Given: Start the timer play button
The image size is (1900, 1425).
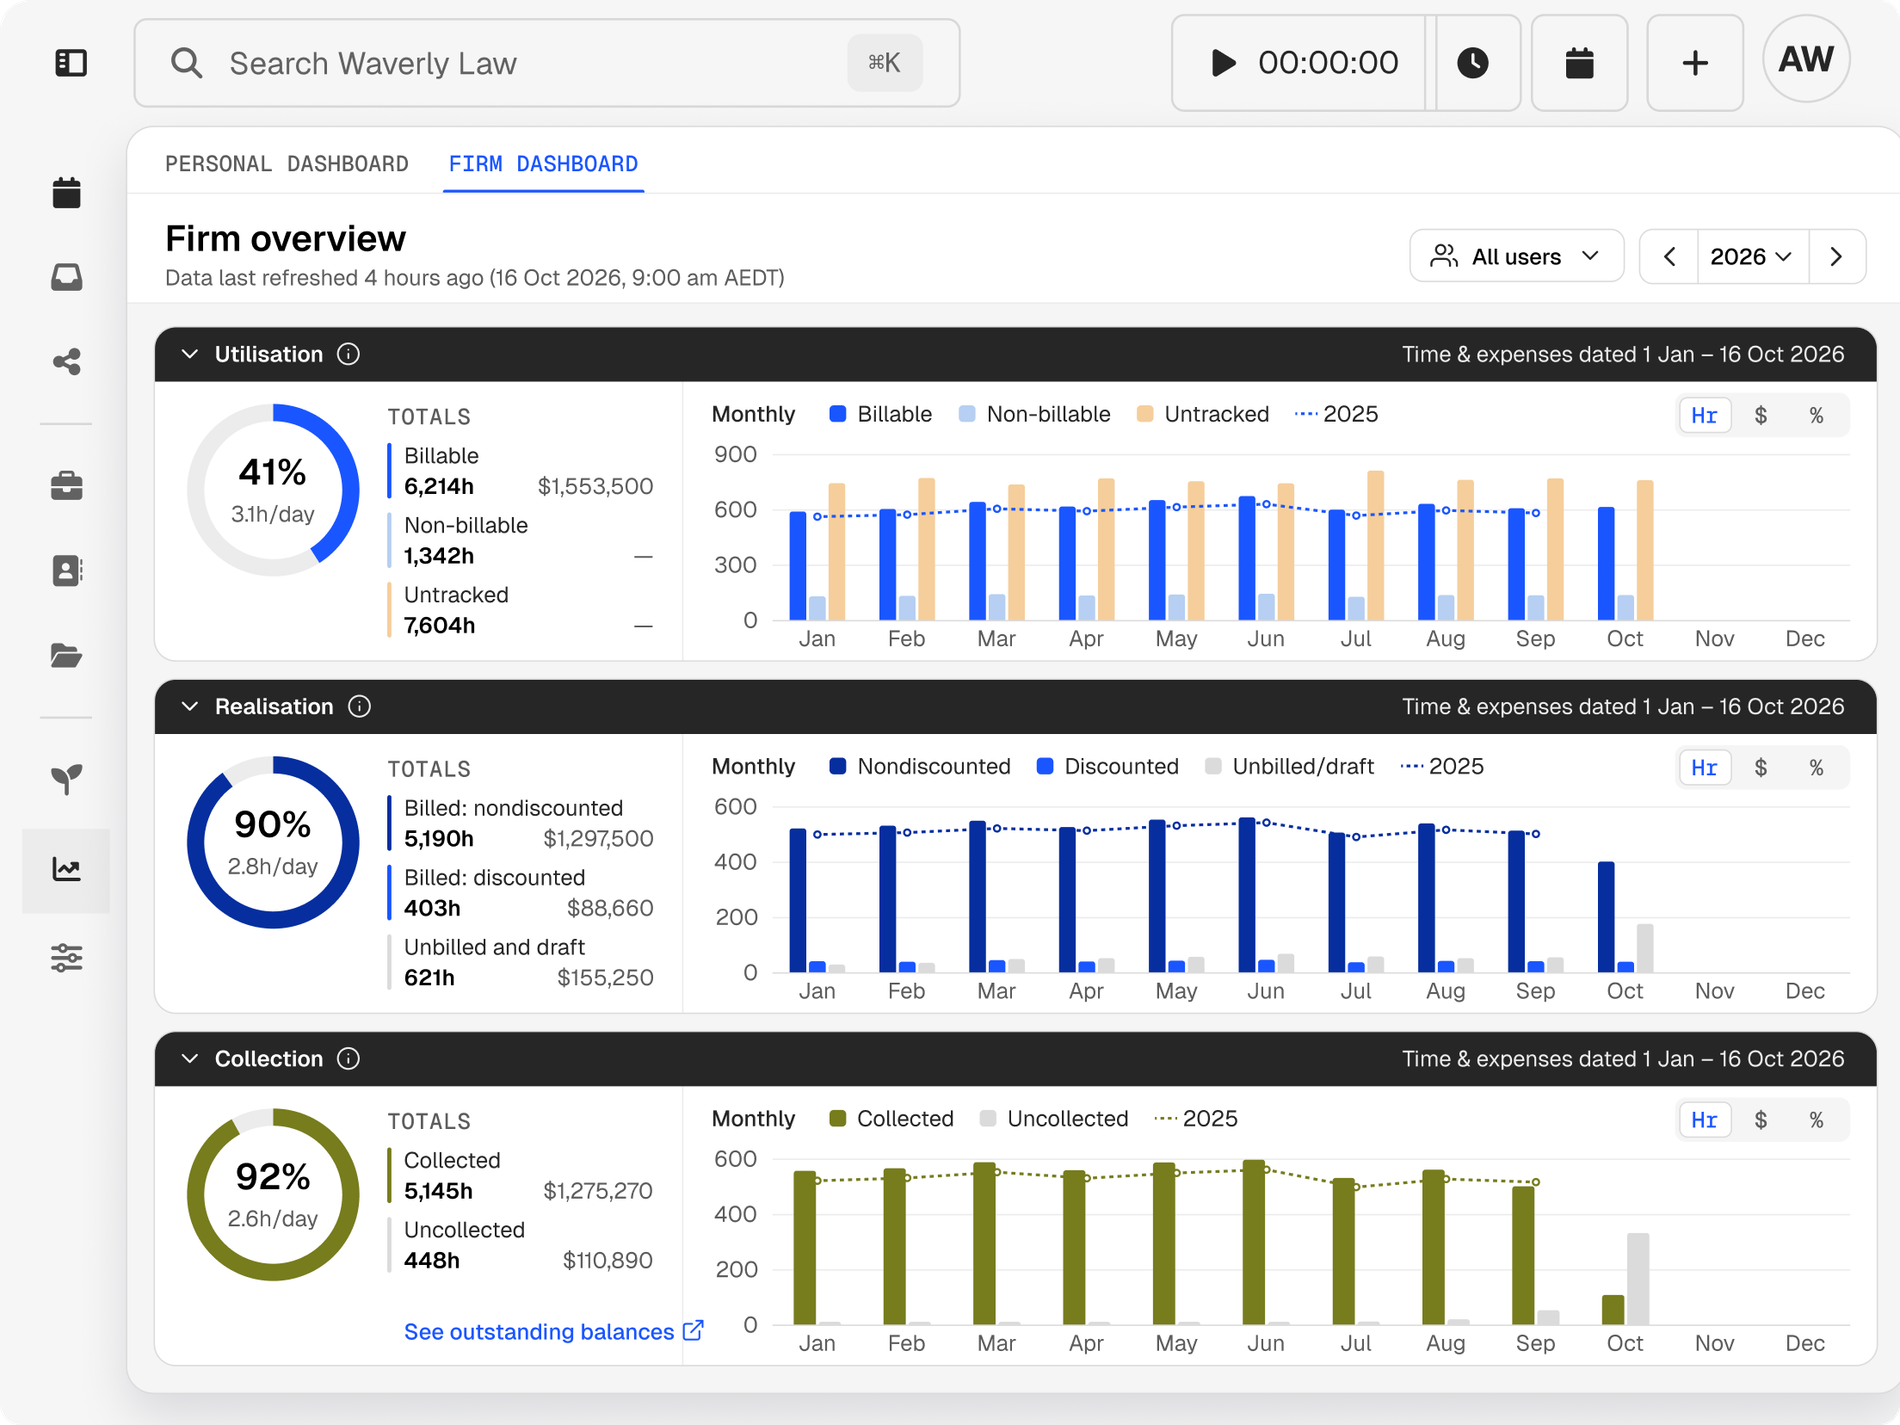Looking at the screenshot, I should (x=1222, y=63).
